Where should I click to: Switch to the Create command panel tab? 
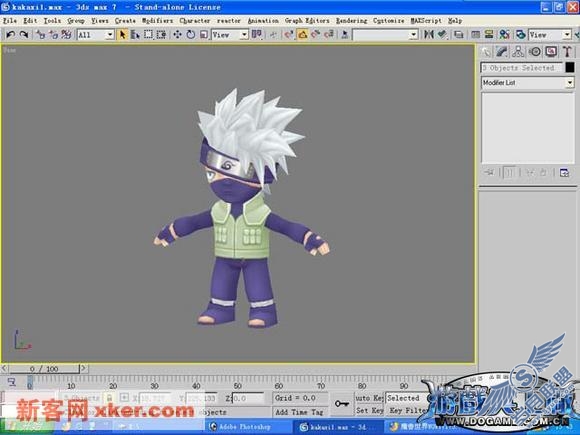pos(486,52)
